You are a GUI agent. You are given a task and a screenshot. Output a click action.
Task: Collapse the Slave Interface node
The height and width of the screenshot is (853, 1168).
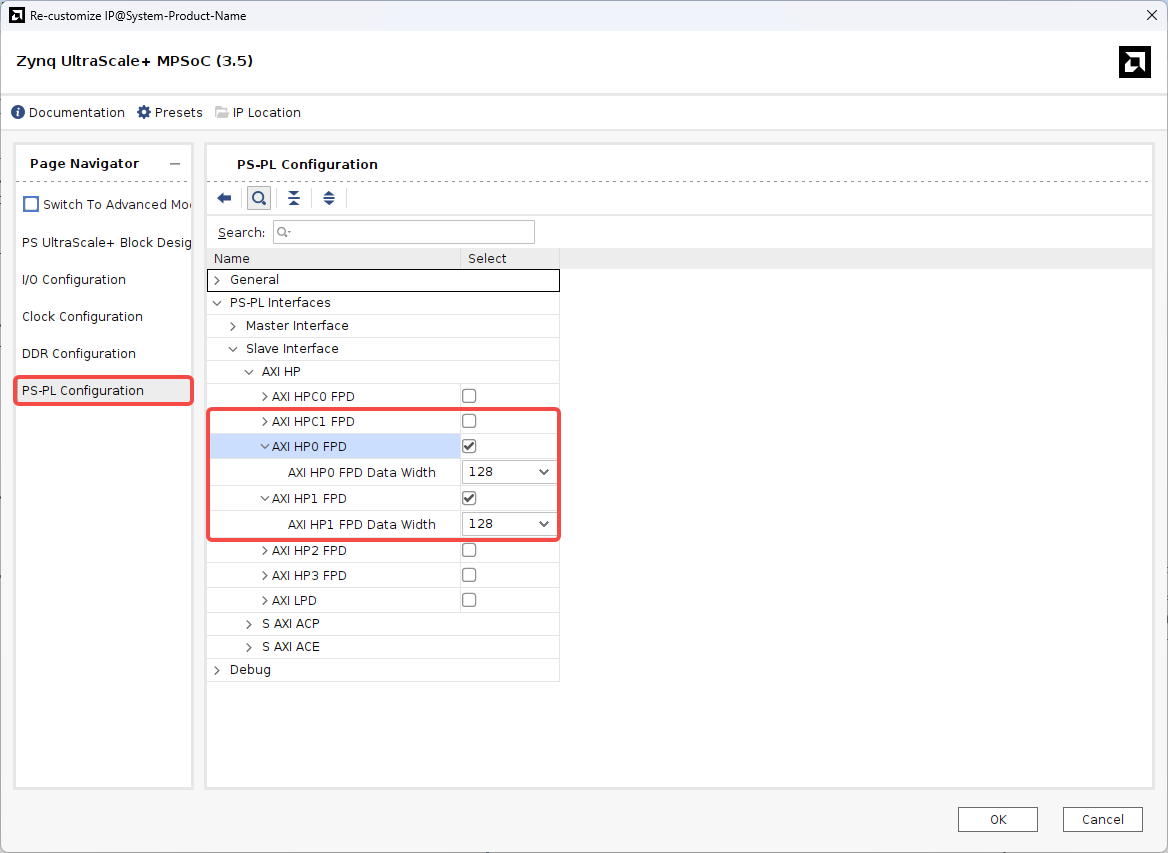pos(233,349)
